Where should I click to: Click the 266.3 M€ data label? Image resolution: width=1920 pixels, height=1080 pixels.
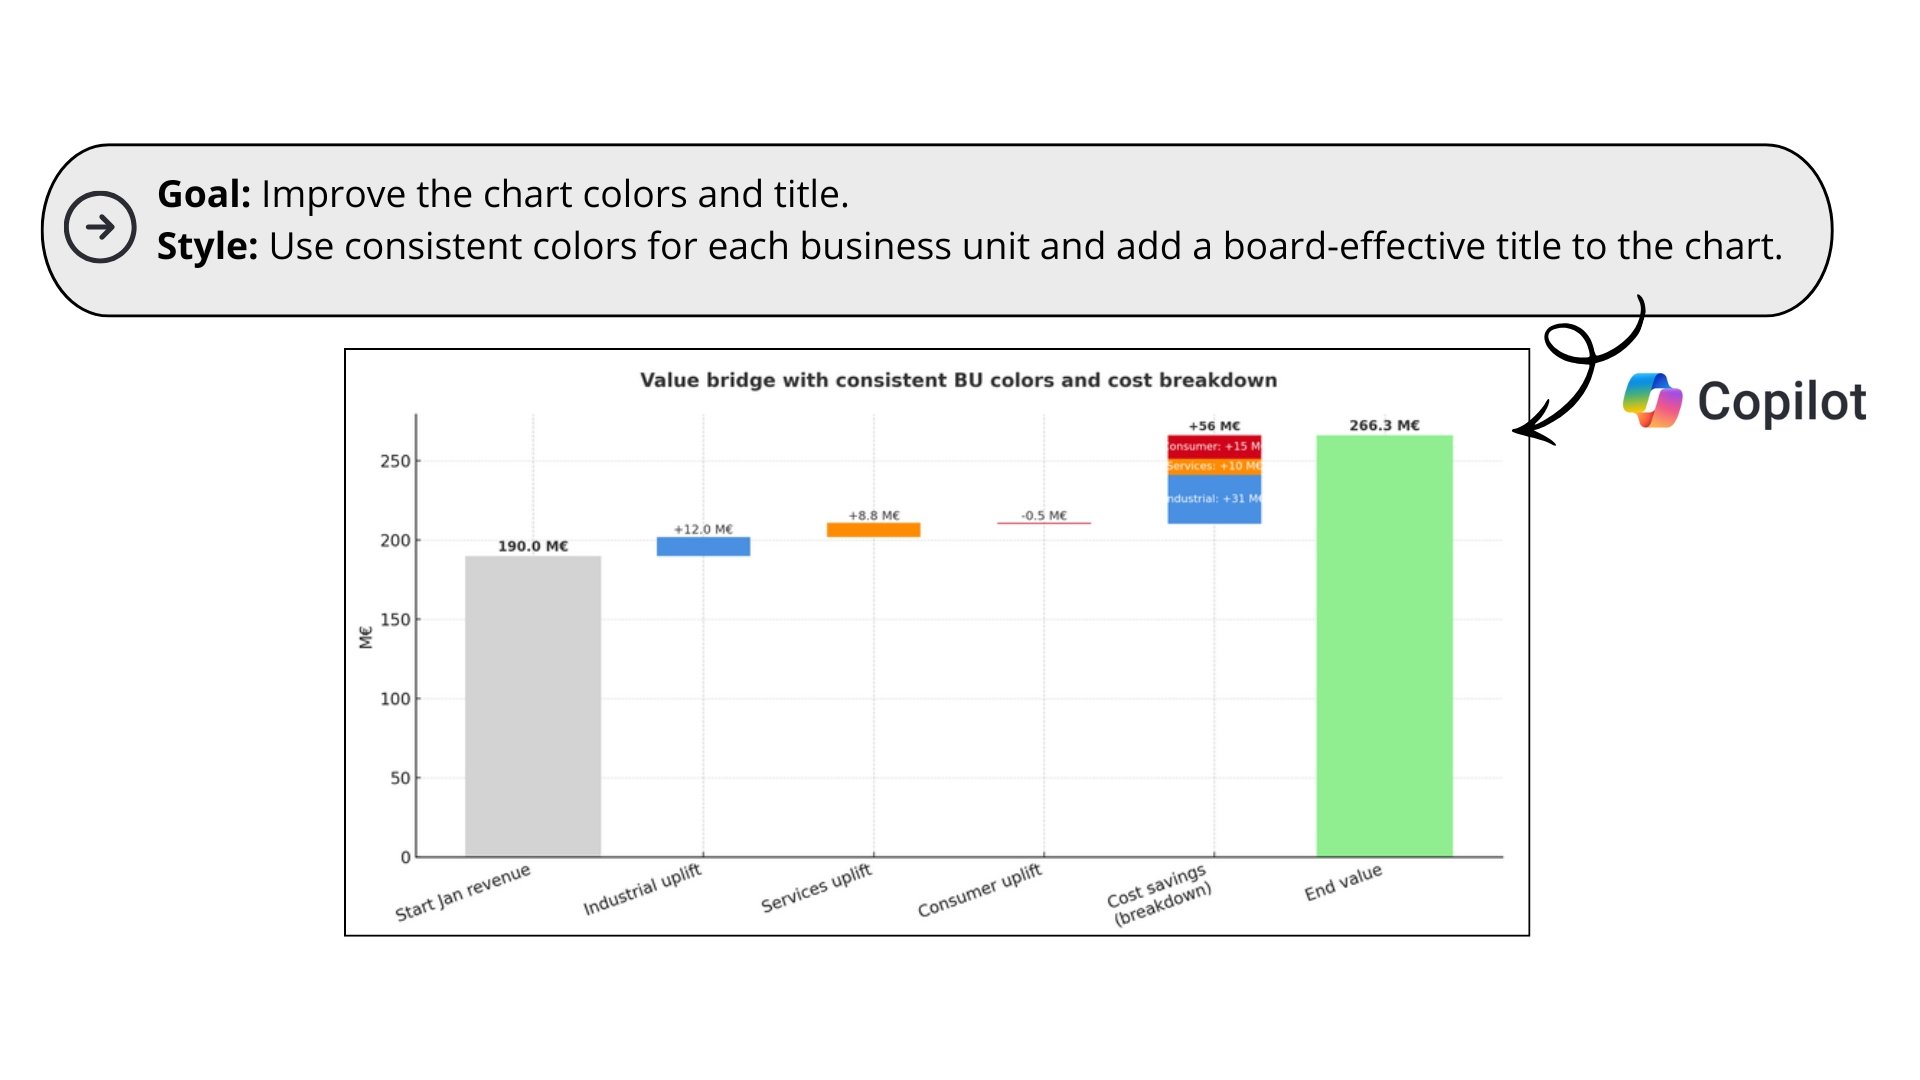coord(1384,425)
